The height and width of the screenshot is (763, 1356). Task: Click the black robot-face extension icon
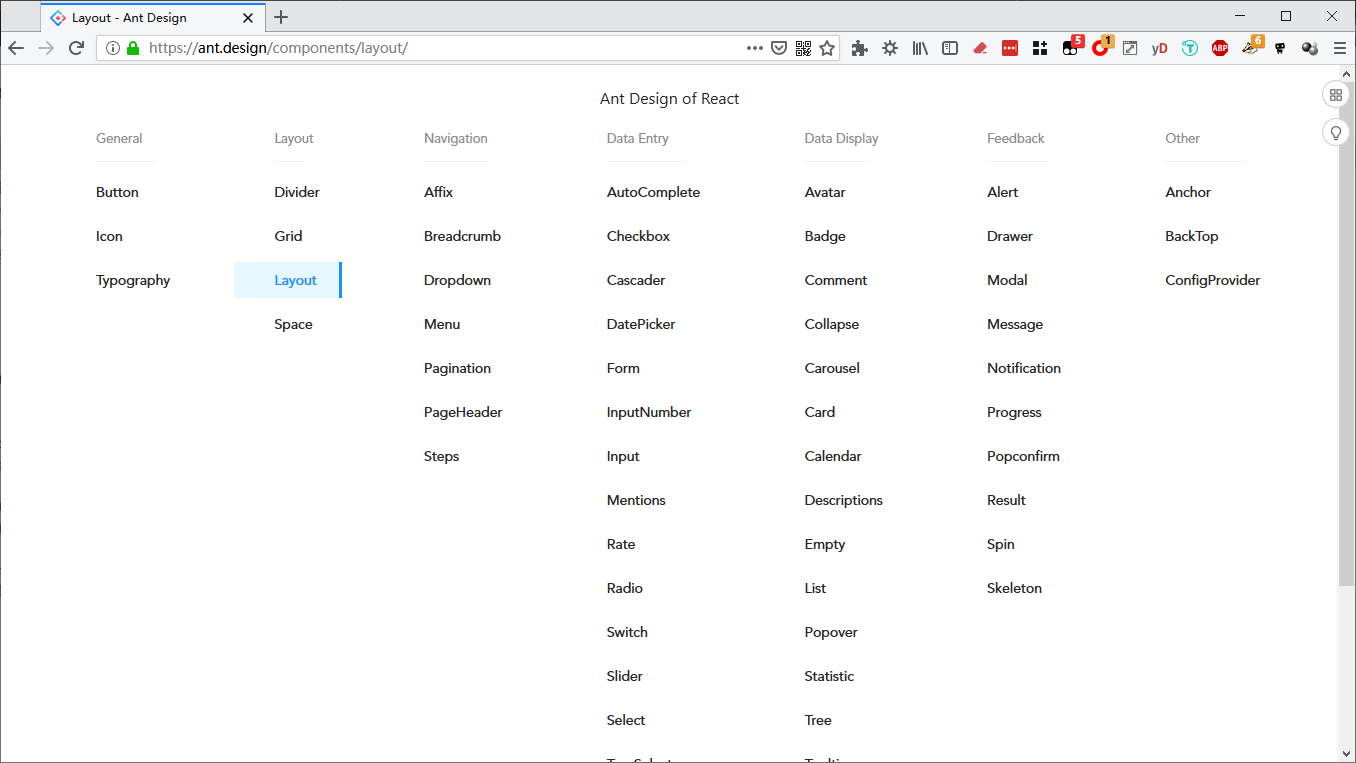pyautogui.click(x=1280, y=48)
